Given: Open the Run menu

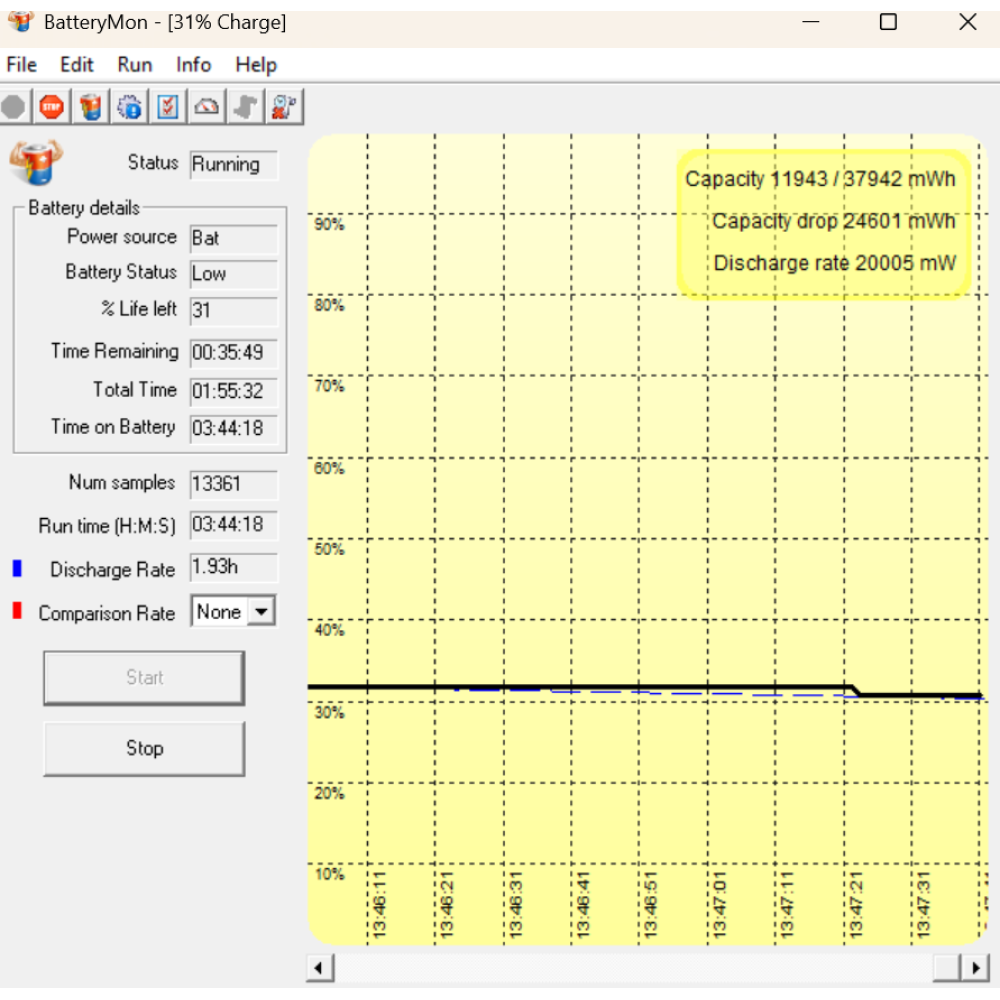Looking at the screenshot, I should (135, 65).
